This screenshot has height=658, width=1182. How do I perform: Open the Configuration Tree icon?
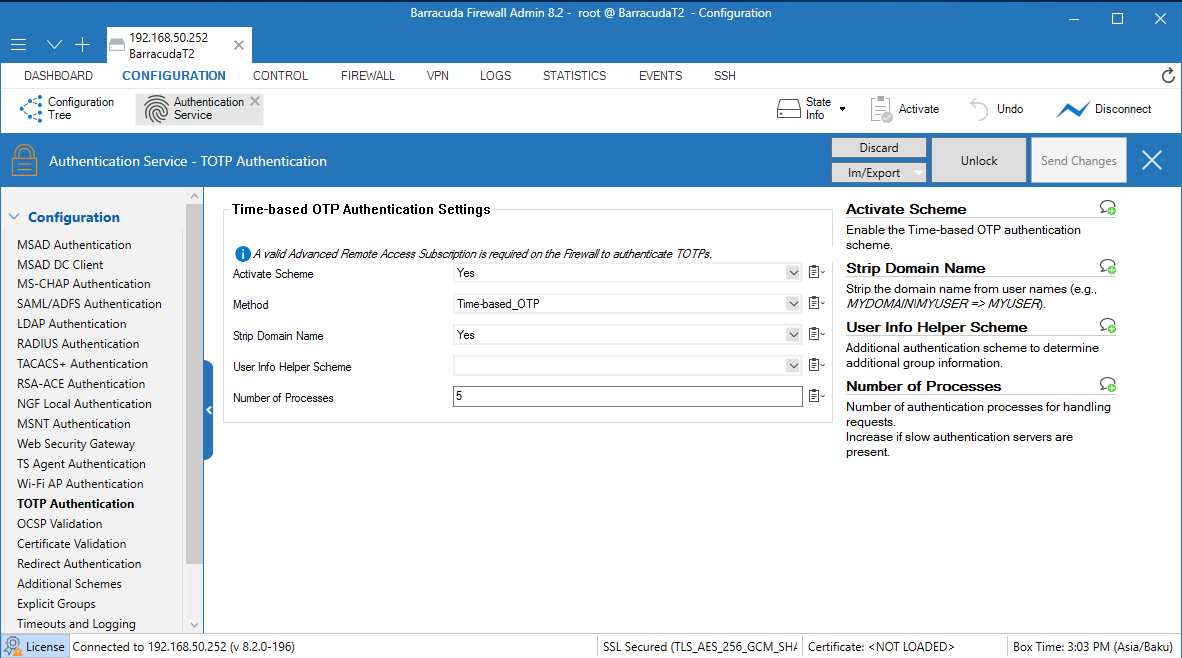click(x=31, y=109)
